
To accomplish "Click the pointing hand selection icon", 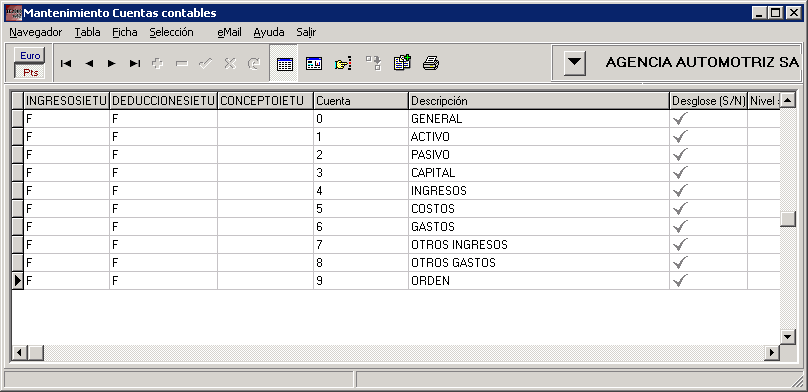I will coord(343,64).
